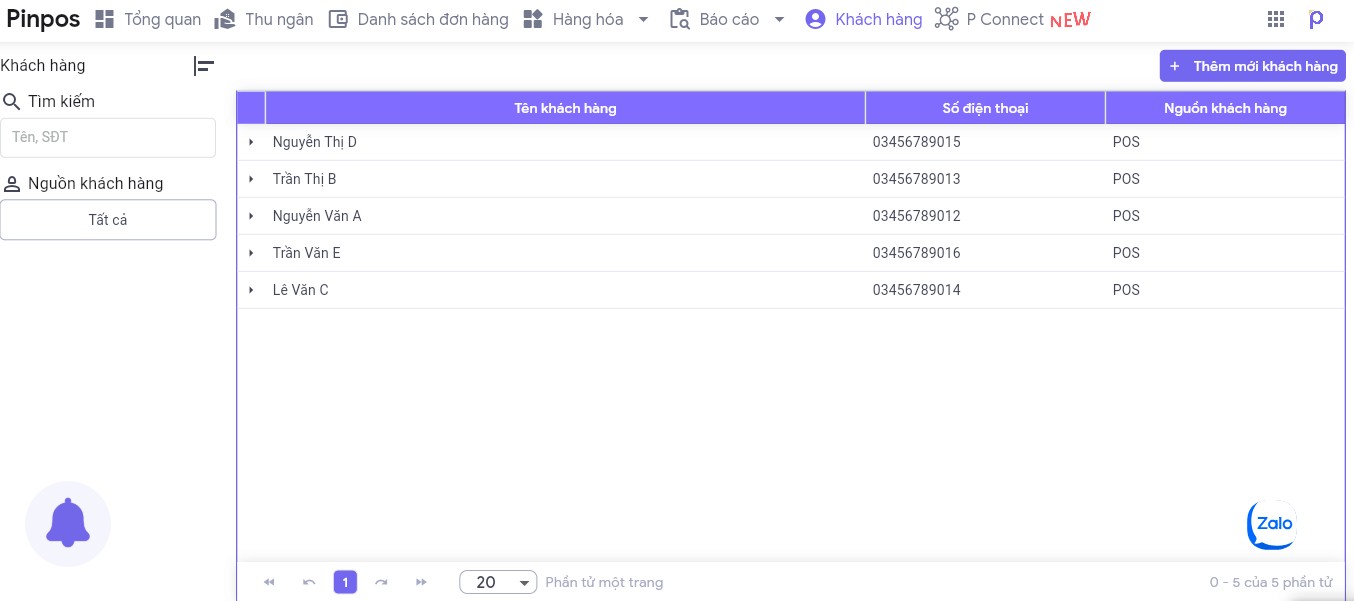Click the notification bell icon

coord(68,523)
